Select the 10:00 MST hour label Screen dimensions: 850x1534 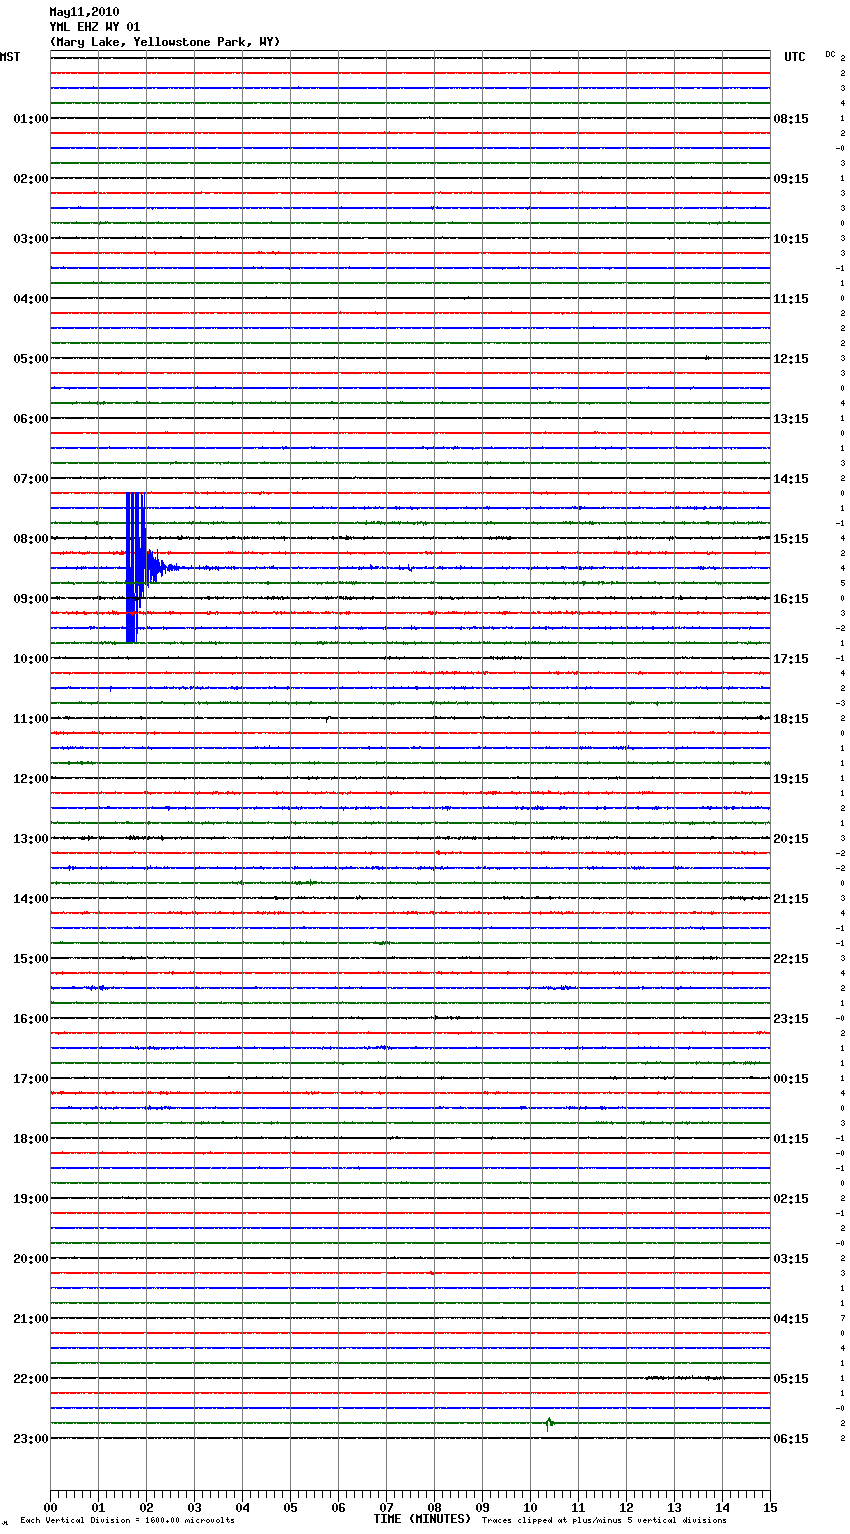30,658
